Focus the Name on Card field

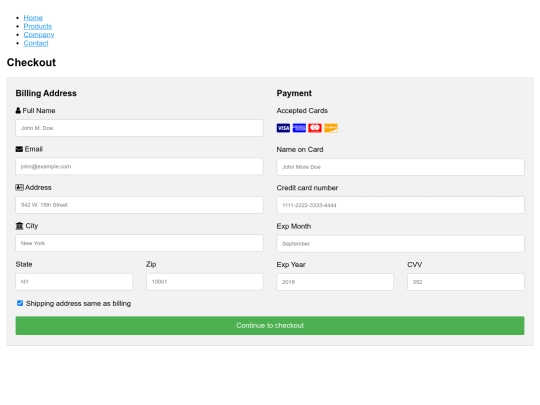[401, 167]
